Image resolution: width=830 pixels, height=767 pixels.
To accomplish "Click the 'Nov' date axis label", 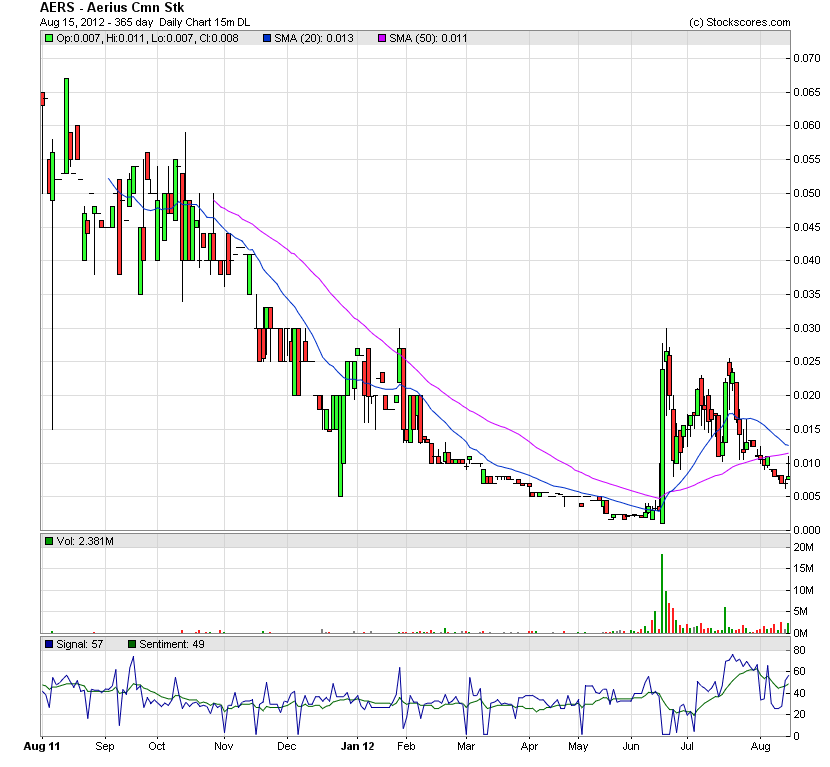I will (x=224, y=746).
